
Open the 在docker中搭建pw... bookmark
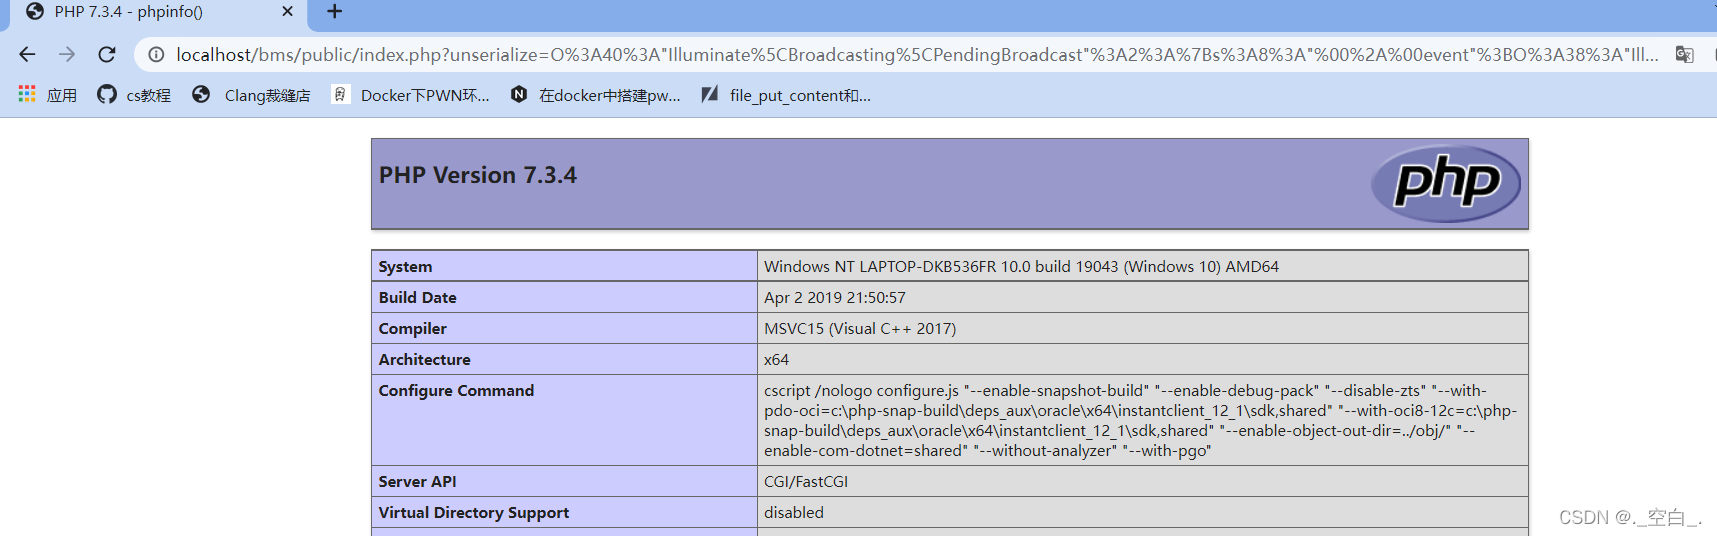(596, 95)
